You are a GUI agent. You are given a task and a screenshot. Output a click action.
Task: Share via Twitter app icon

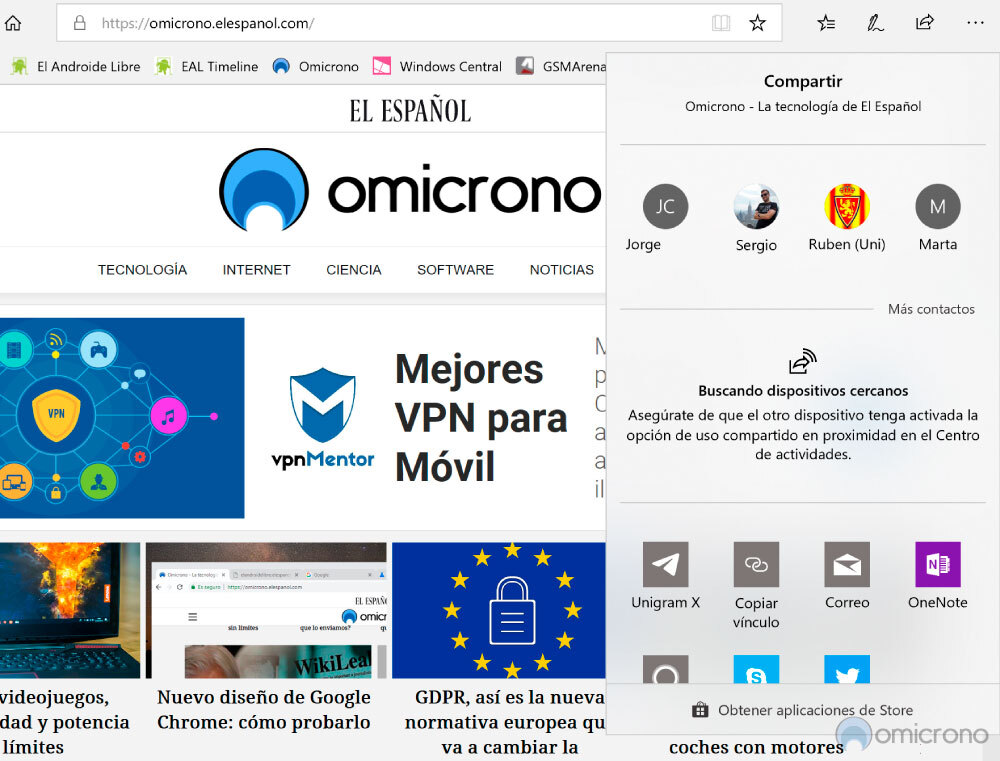pyautogui.click(x=847, y=670)
